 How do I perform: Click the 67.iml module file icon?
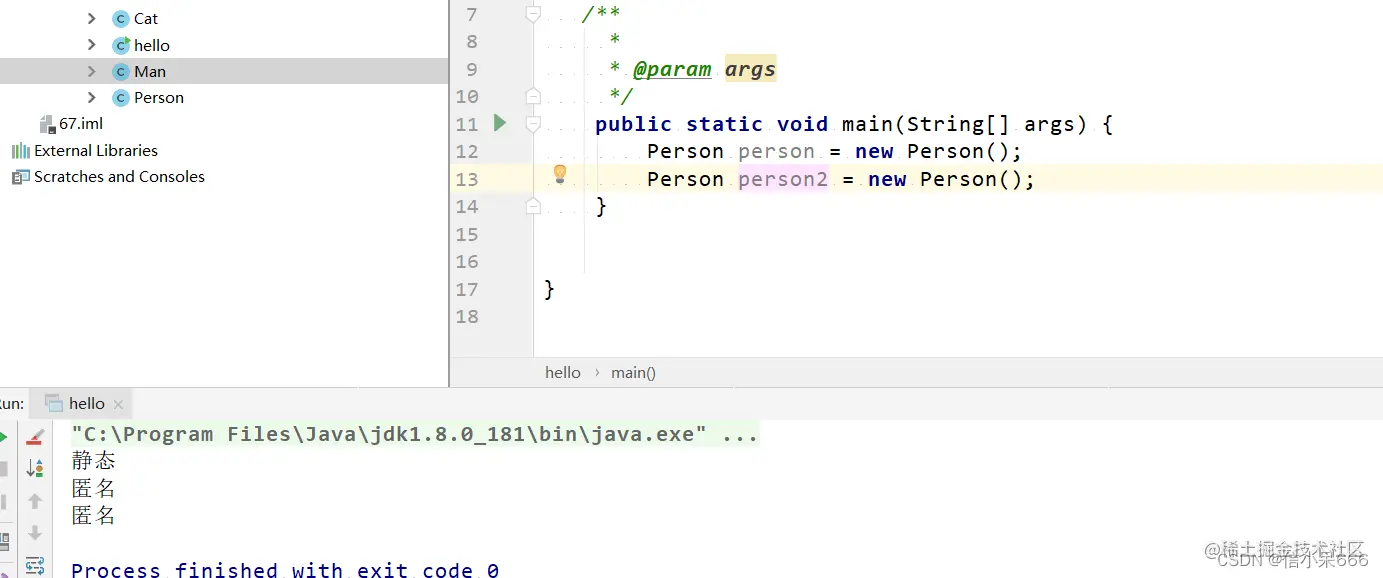(47, 124)
